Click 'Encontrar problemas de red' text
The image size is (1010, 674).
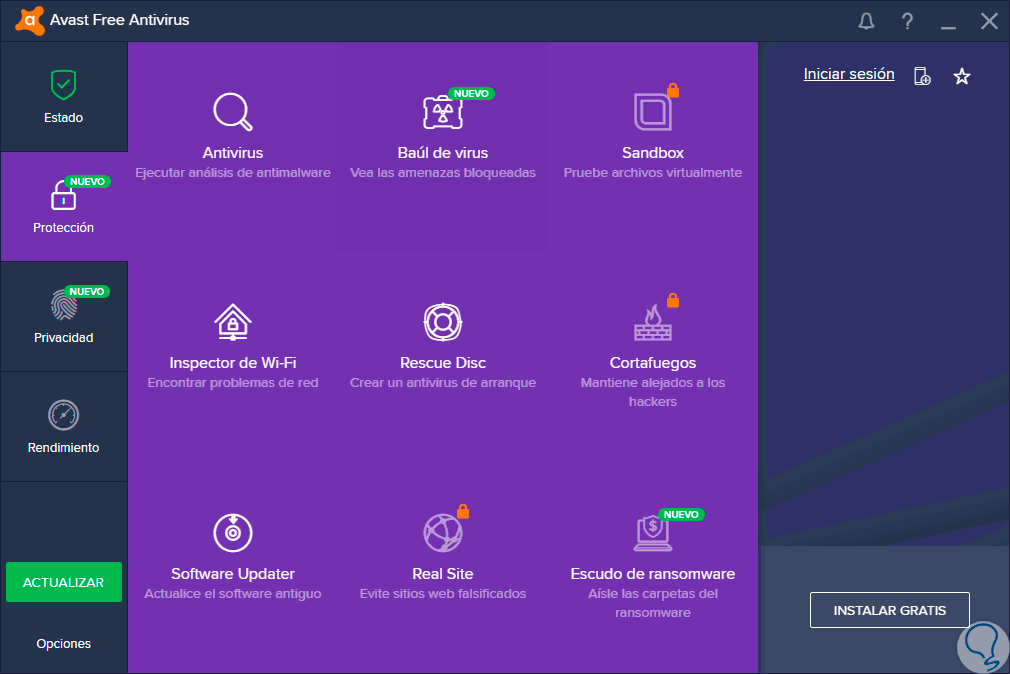tap(233, 383)
